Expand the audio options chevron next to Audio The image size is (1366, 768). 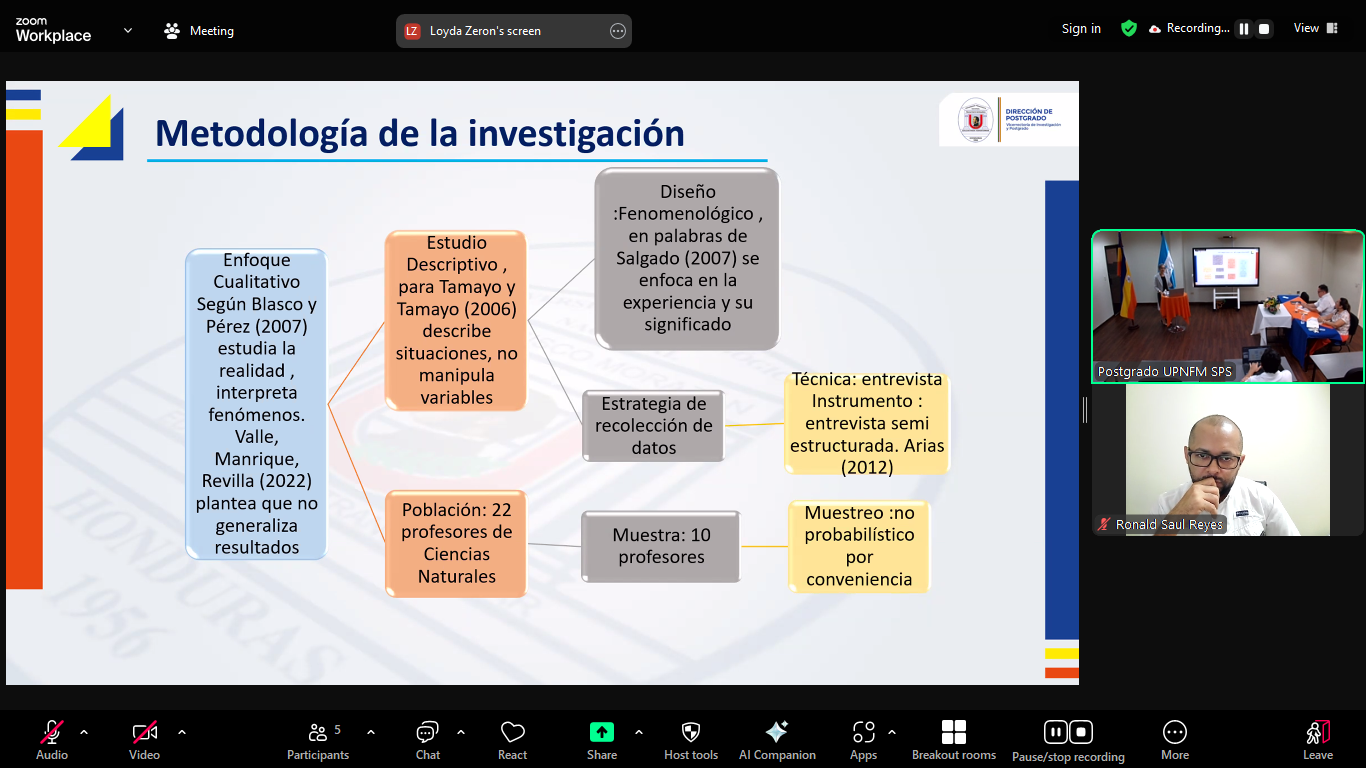coord(84,732)
